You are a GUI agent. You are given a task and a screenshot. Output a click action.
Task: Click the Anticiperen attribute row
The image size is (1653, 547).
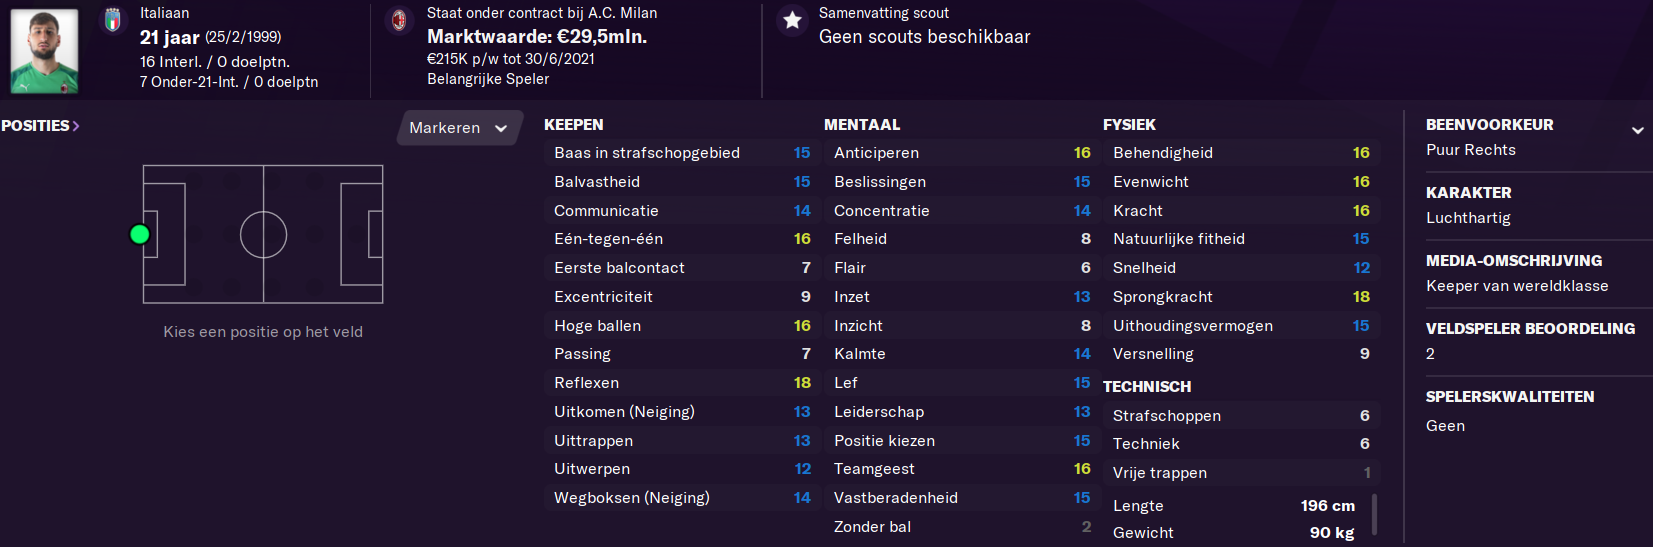(961, 153)
